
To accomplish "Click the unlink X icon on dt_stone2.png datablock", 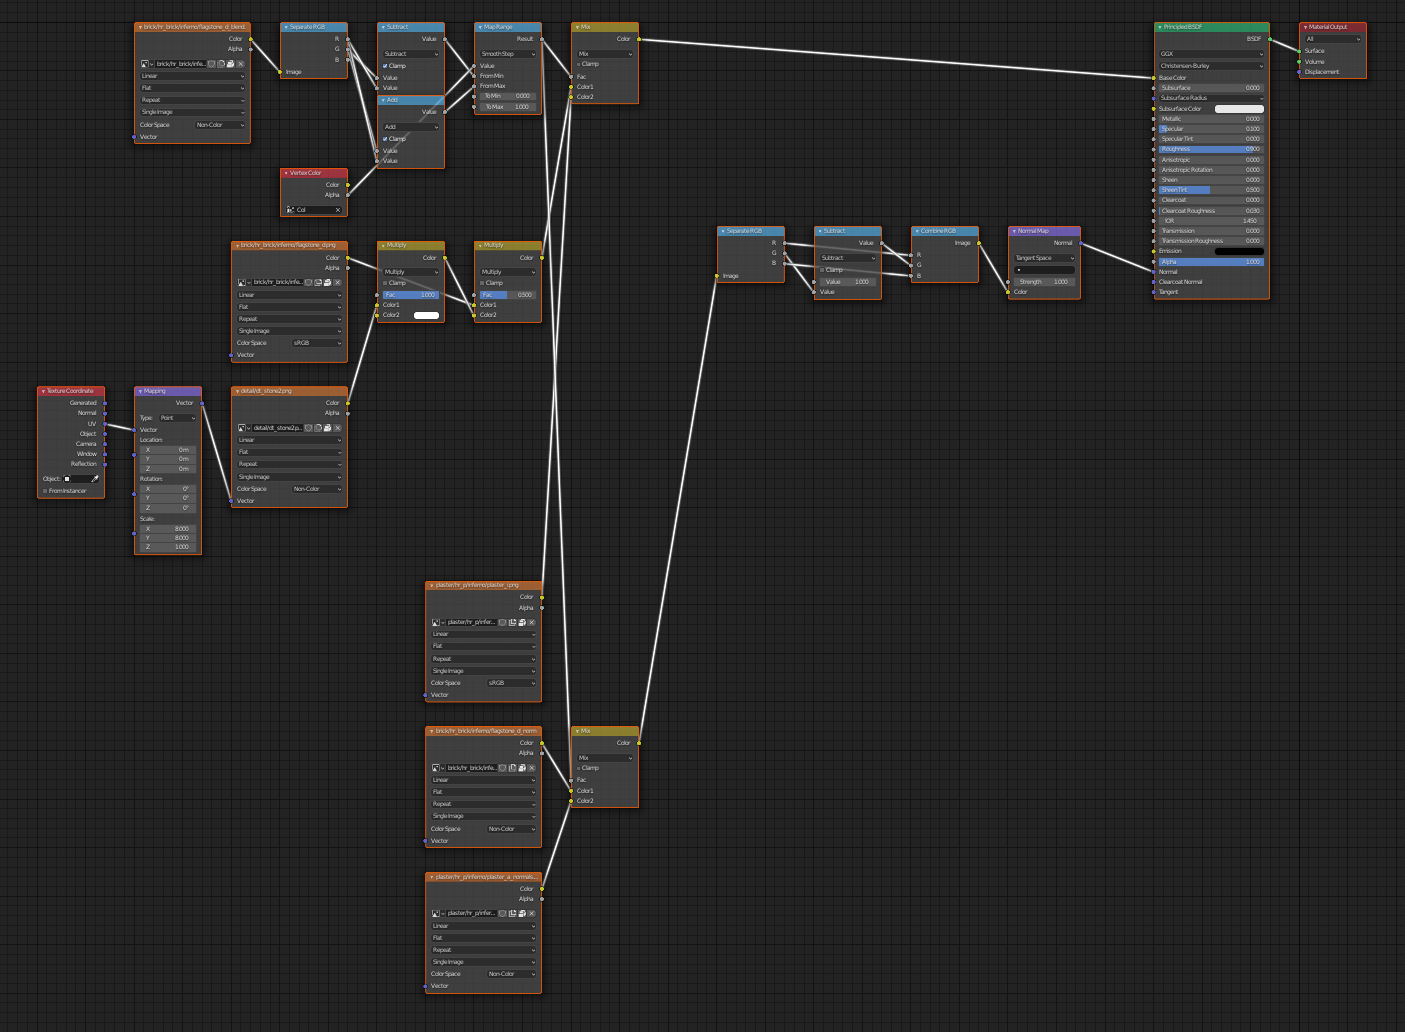I will (338, 428).
